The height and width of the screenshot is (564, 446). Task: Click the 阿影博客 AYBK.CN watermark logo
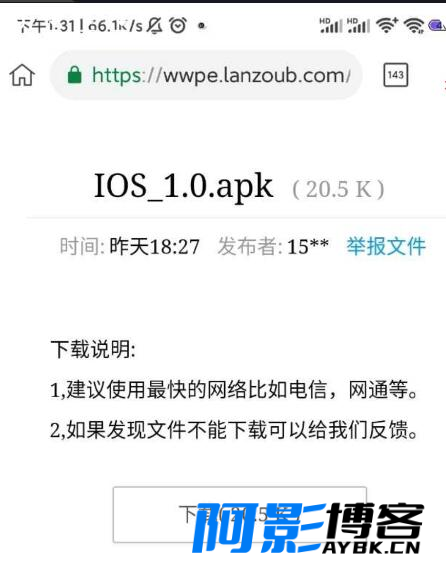[308, 527]
